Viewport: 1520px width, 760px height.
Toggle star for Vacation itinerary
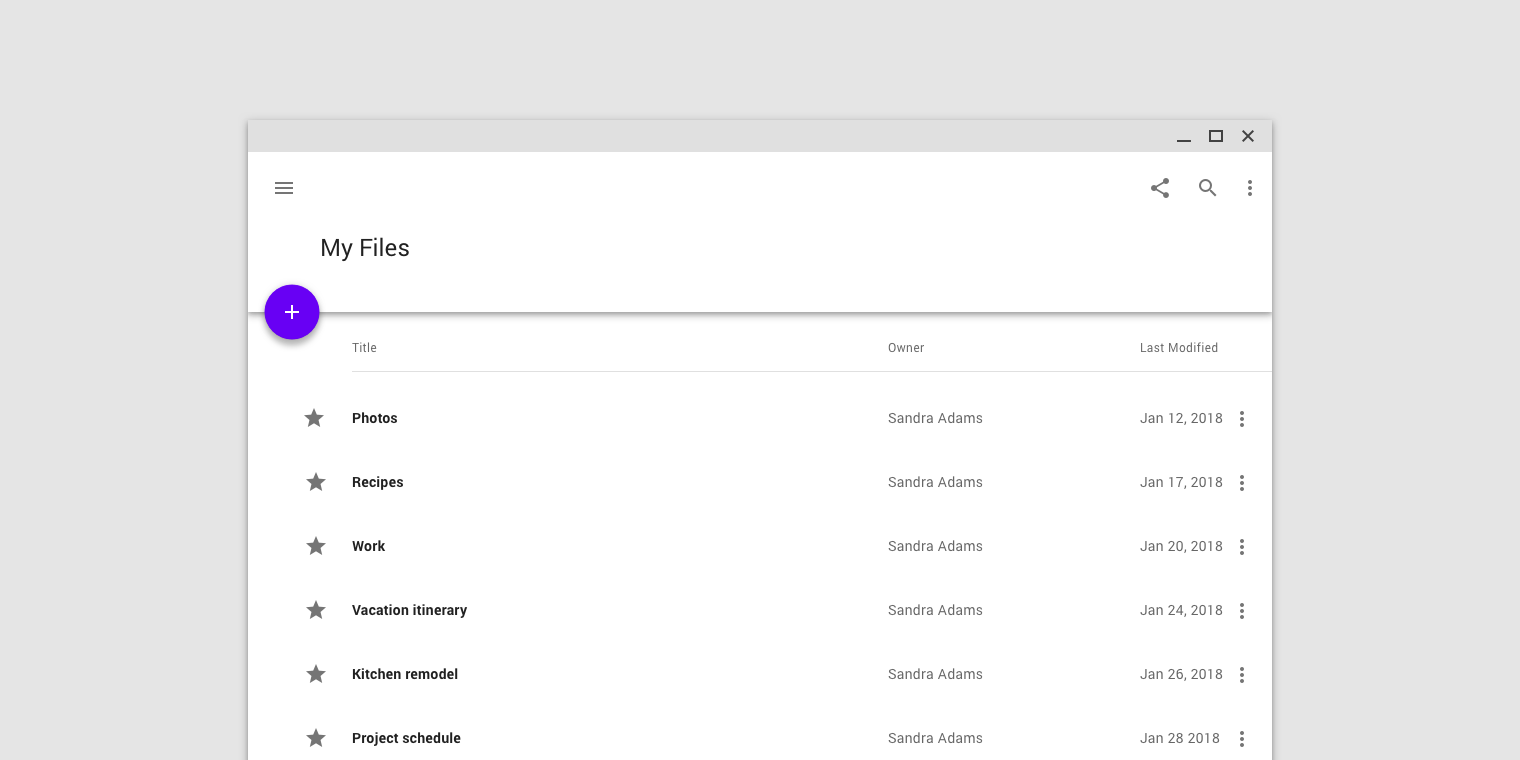pos(316,610)
